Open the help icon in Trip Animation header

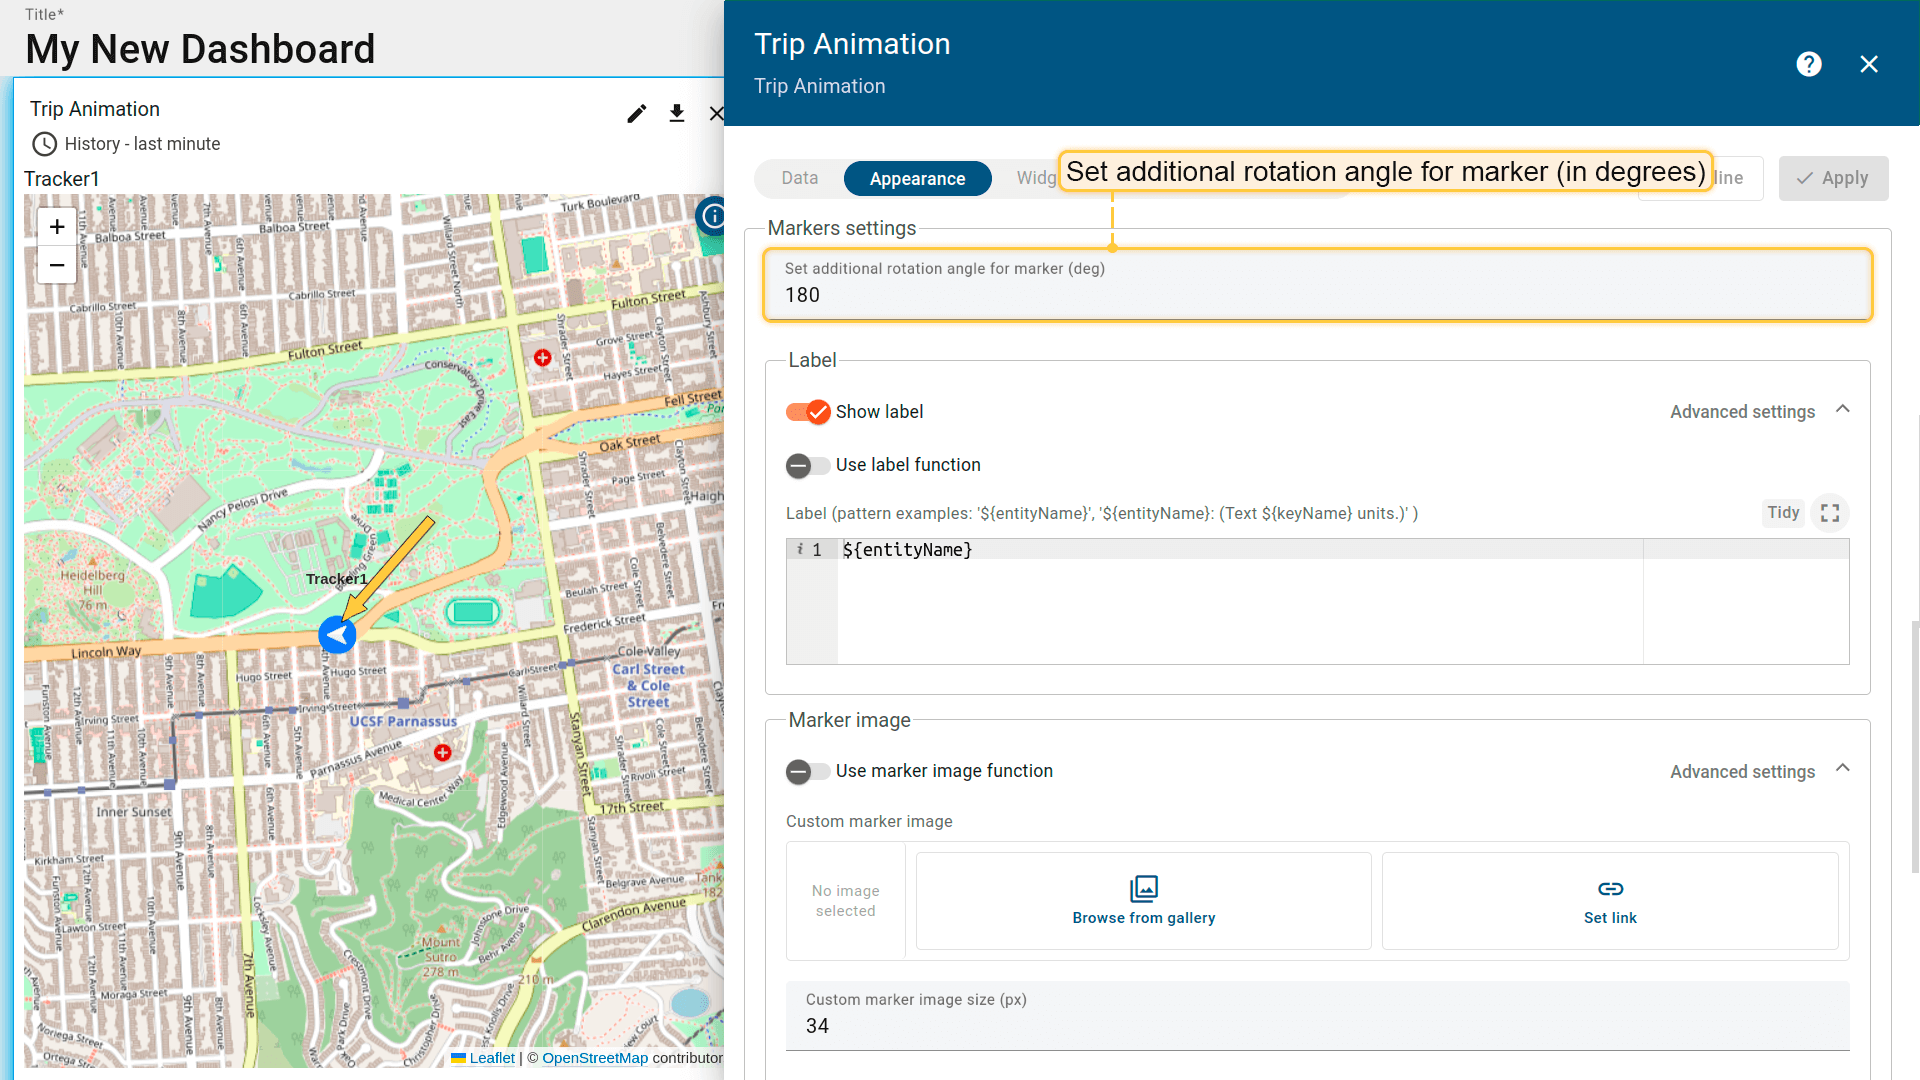tap(1808, 64)
